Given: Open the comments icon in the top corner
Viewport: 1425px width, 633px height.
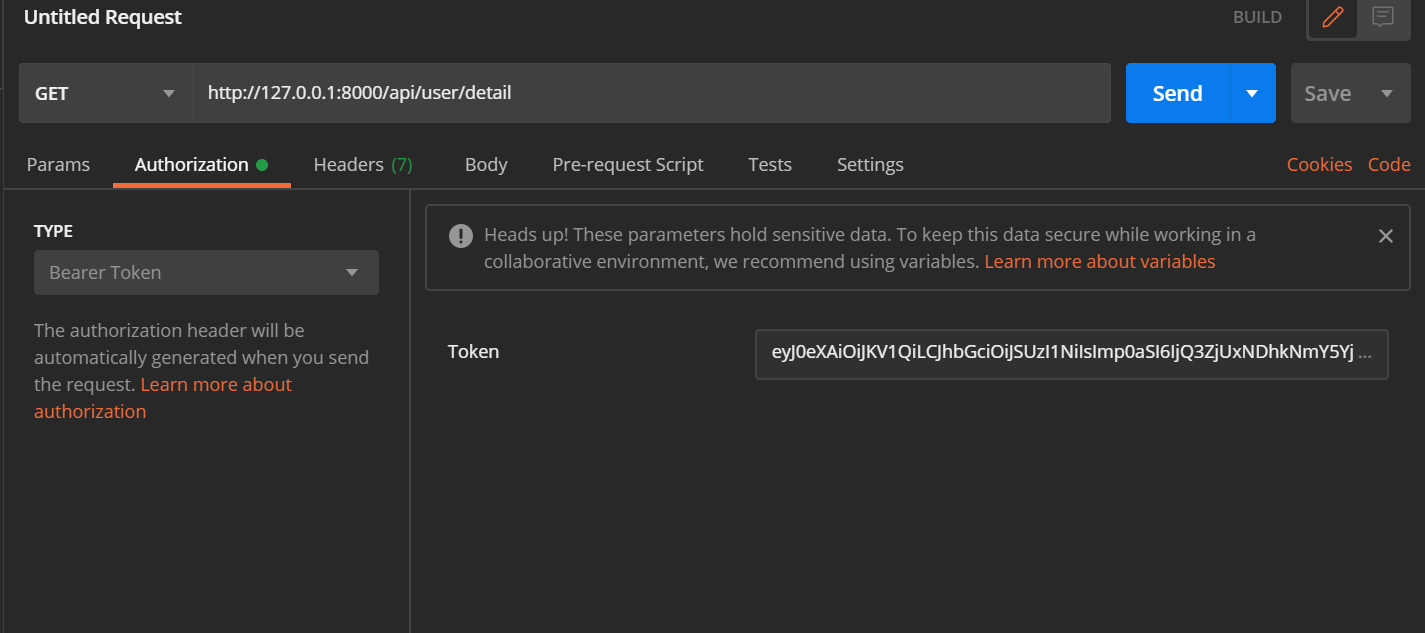Looking at the screenshot, I should pos(1382,17).
